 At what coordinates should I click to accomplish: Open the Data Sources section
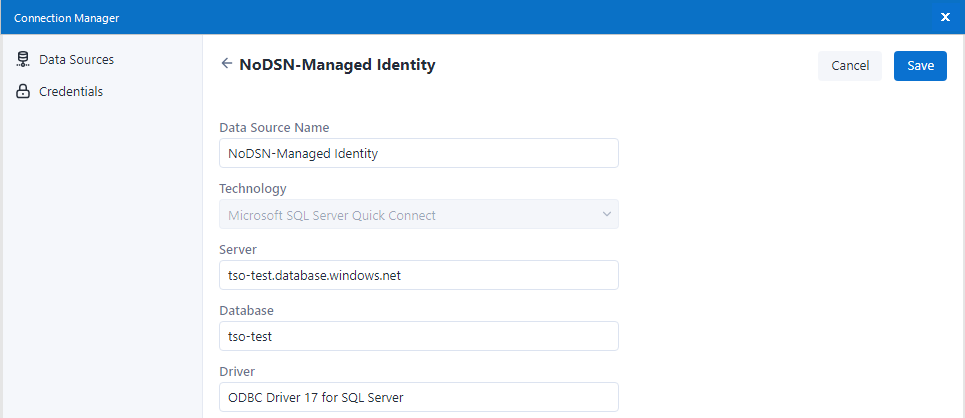coord(76,60)
